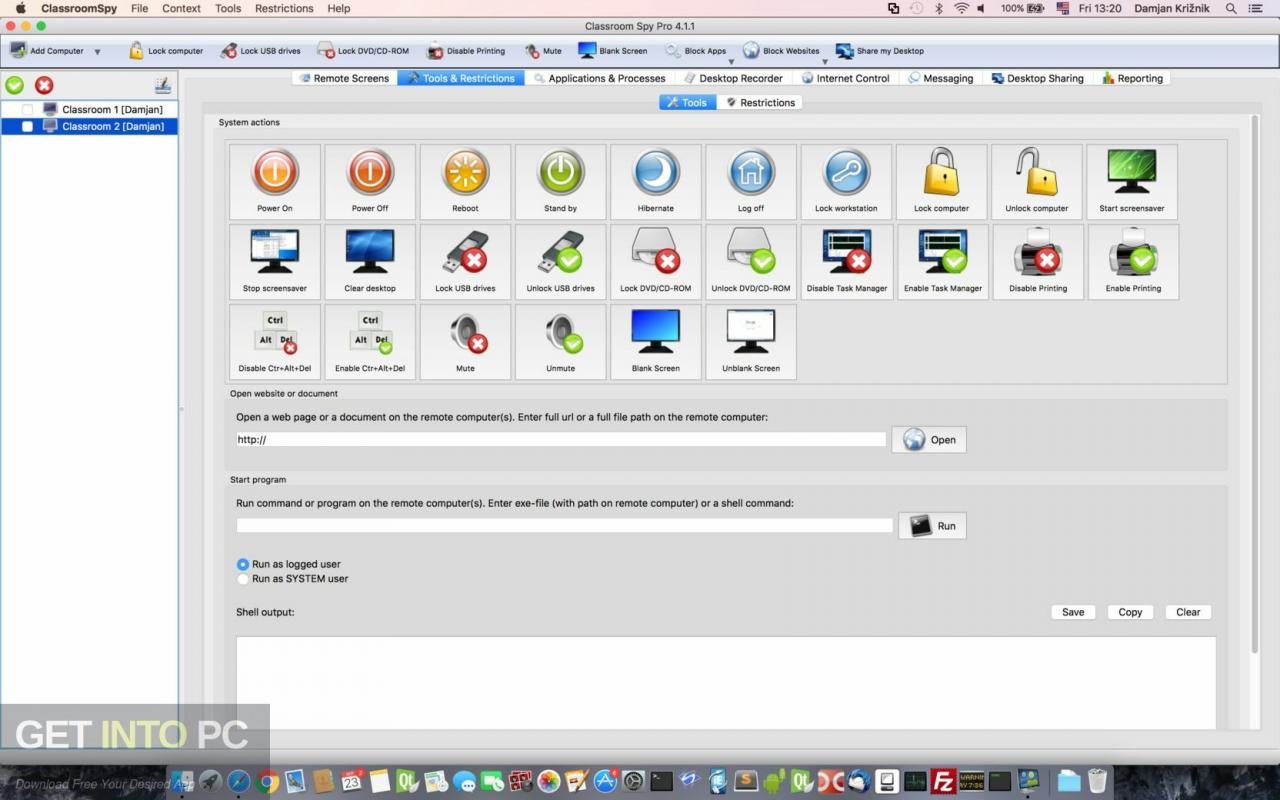The height and width of the screenshot is (800, 1280).
Task: Select Run as logged user radio
Action: pyautogui.click(x=243, y=565)
